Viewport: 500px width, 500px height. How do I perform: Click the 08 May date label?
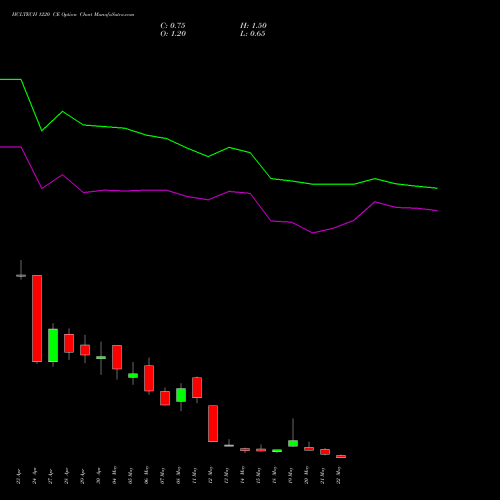pyautogui.click(x=179, y=476)
